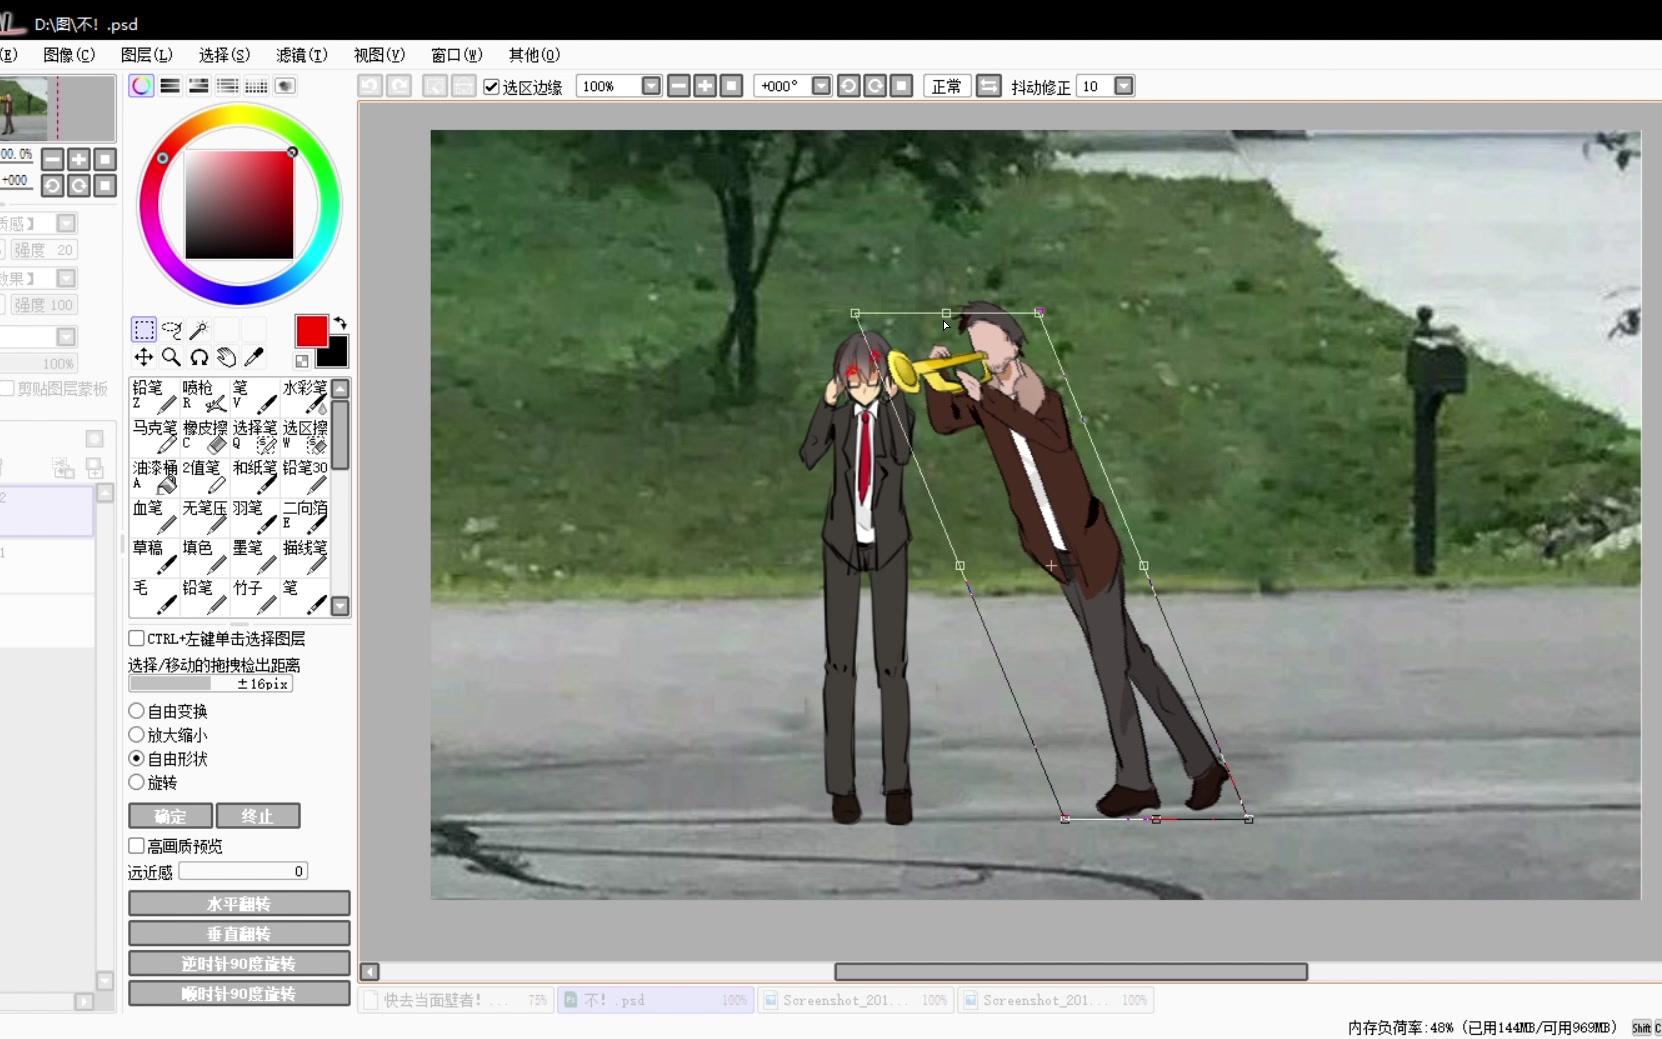The height and width of the screenshot is (1039, 1662).
Task: Open the 效果 effect dropdown
Action: pyautogui.click(x=66, y=278)
